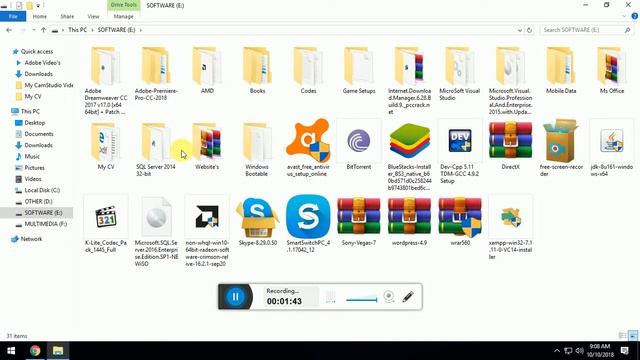640x360 pixels.
Task: Open Documents in navigation pane
Action: pyautogui.click(x=39, y=134)
